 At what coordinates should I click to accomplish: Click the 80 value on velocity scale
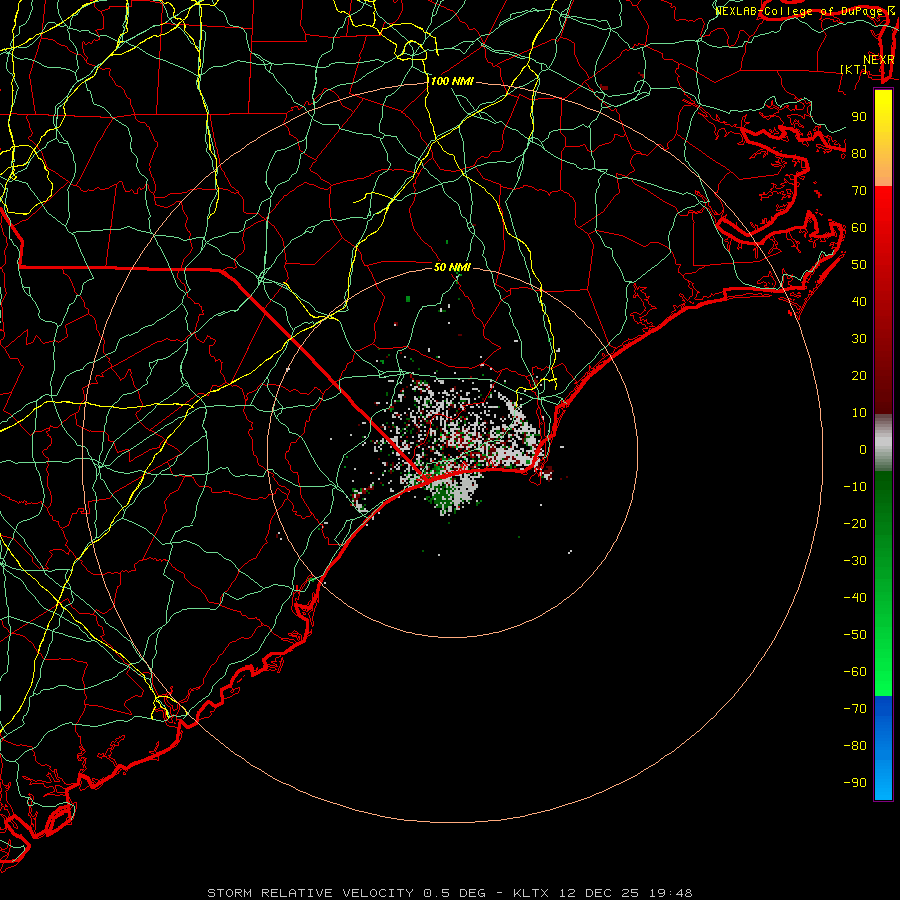(x=859, y=153)
